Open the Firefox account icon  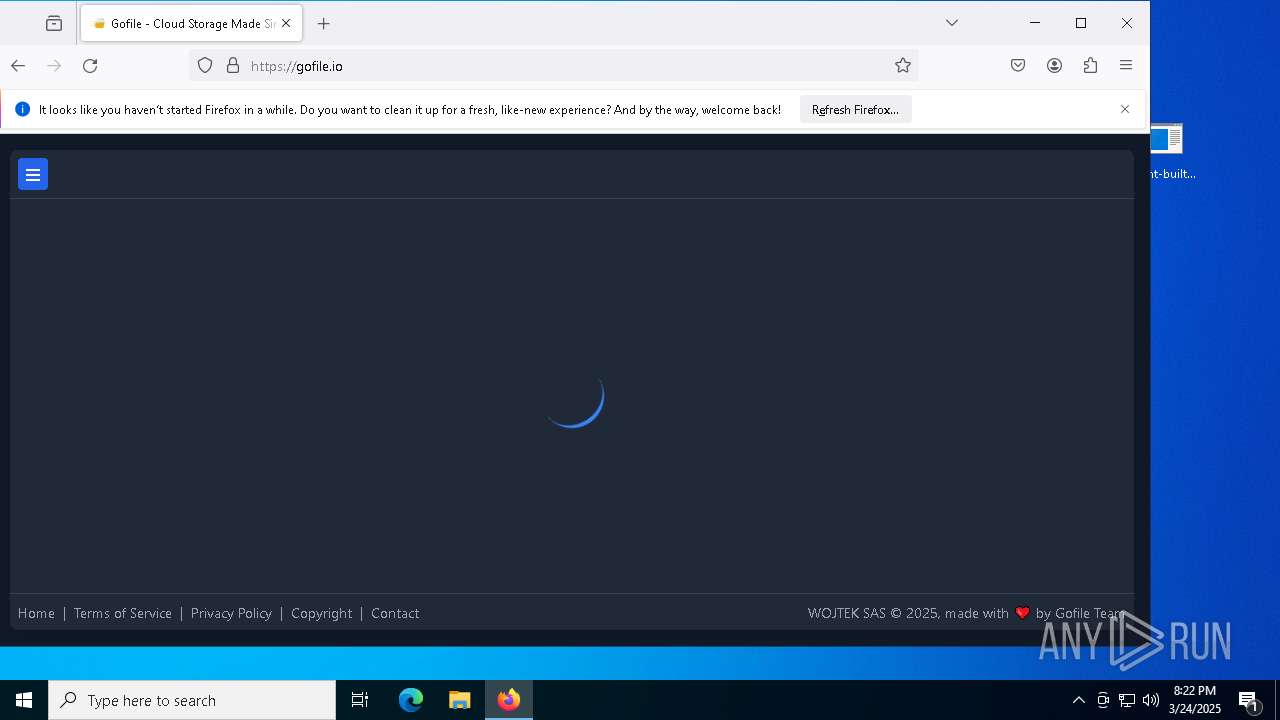click(x=1054, y=66)
